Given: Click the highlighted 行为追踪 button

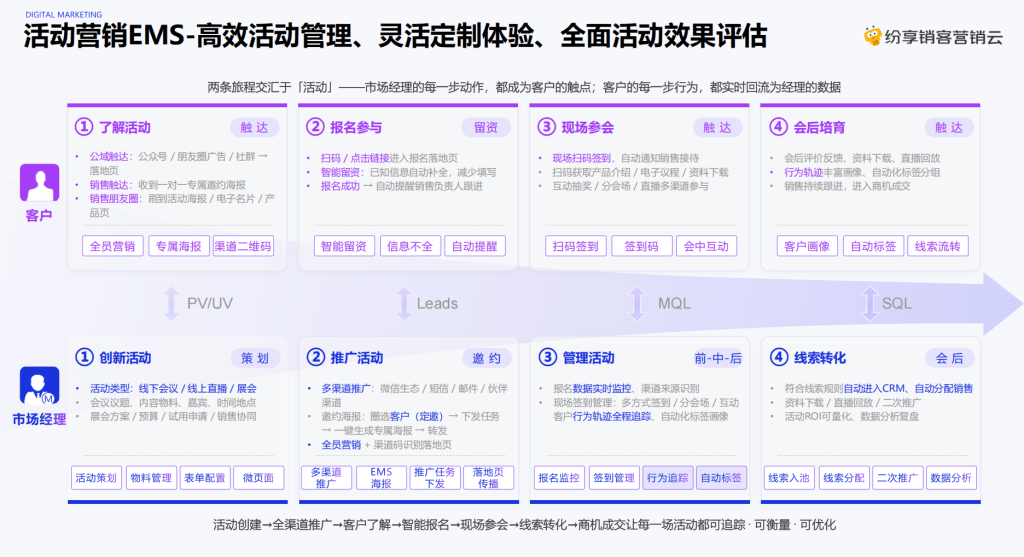Looking at the screenshot, I should point(667,478).
